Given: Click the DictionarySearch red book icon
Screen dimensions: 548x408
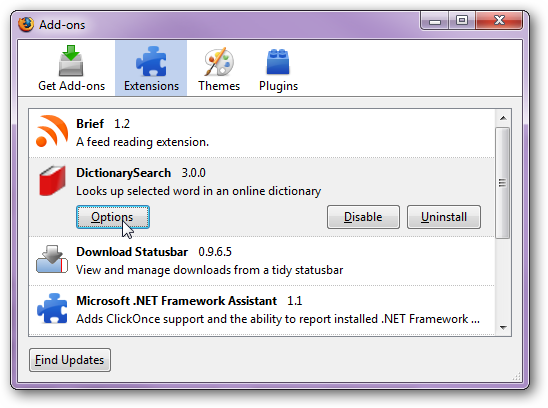Looking at the screenshot, I should [52, 180].
